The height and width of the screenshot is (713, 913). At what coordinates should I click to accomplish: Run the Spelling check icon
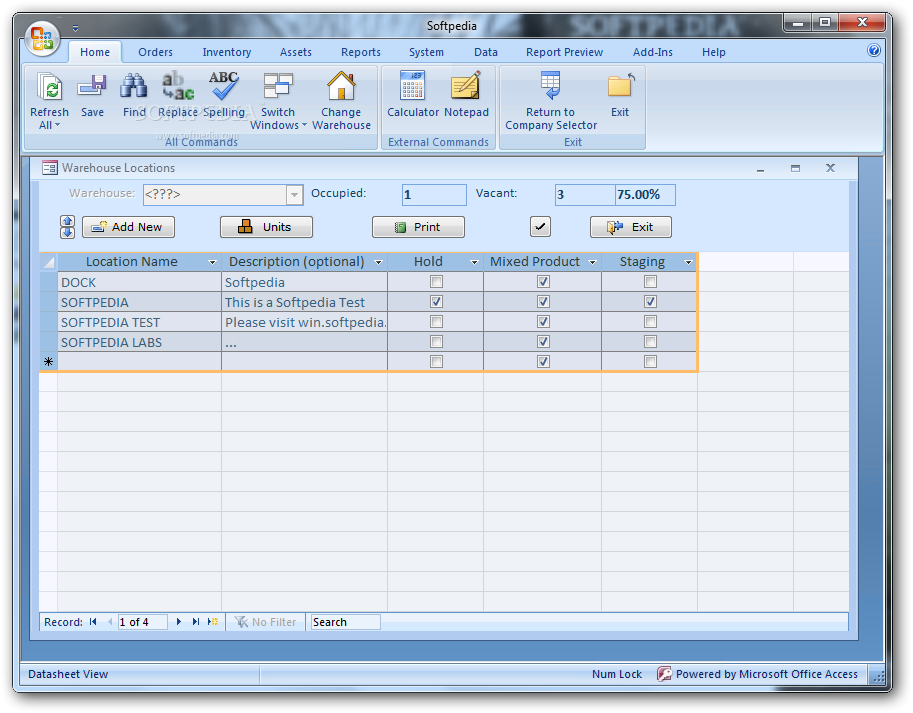(224, 86)
